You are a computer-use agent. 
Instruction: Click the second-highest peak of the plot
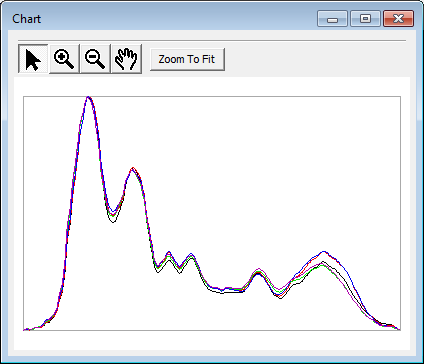click(133, 169)
